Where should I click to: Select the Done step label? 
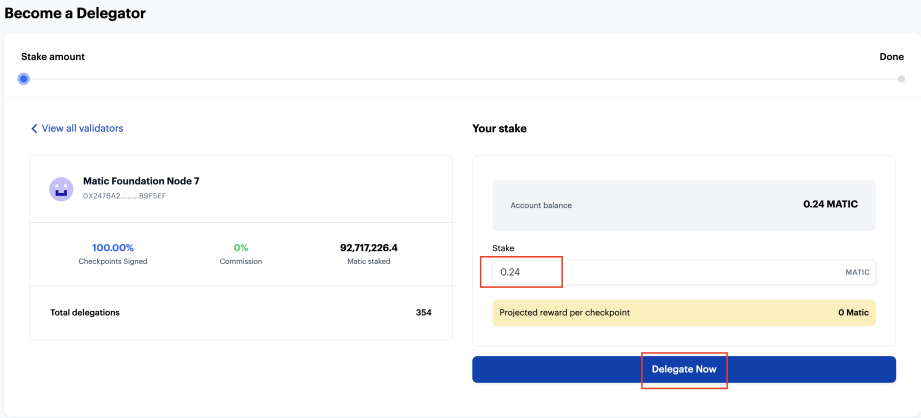892,57
